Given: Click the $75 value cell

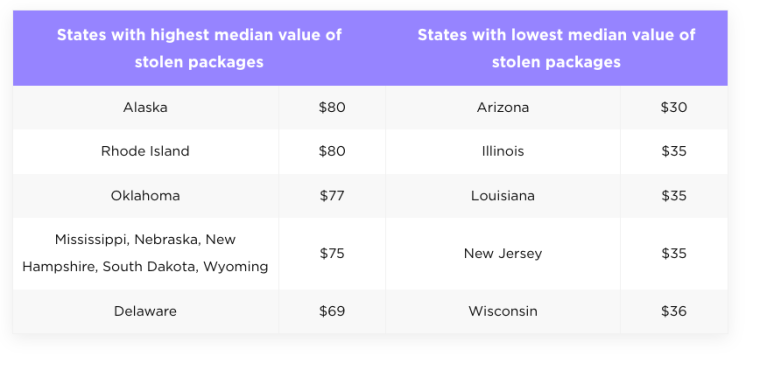Looking at the screenshot, I should [332, 253].
